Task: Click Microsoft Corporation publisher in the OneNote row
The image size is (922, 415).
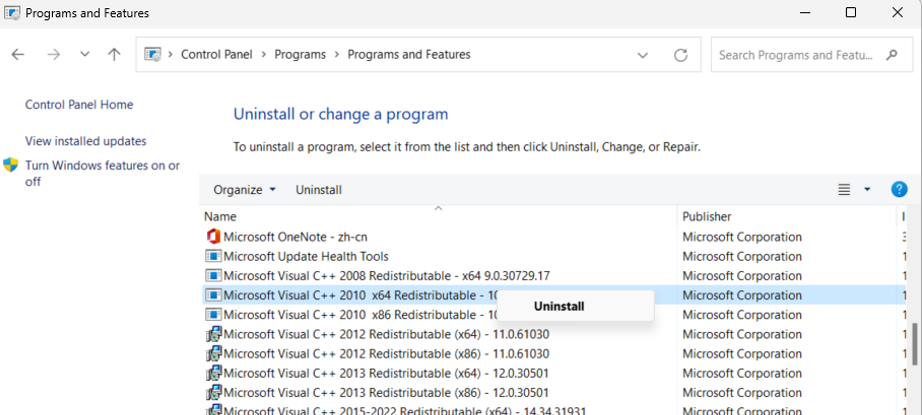Action: pos(742,237)
